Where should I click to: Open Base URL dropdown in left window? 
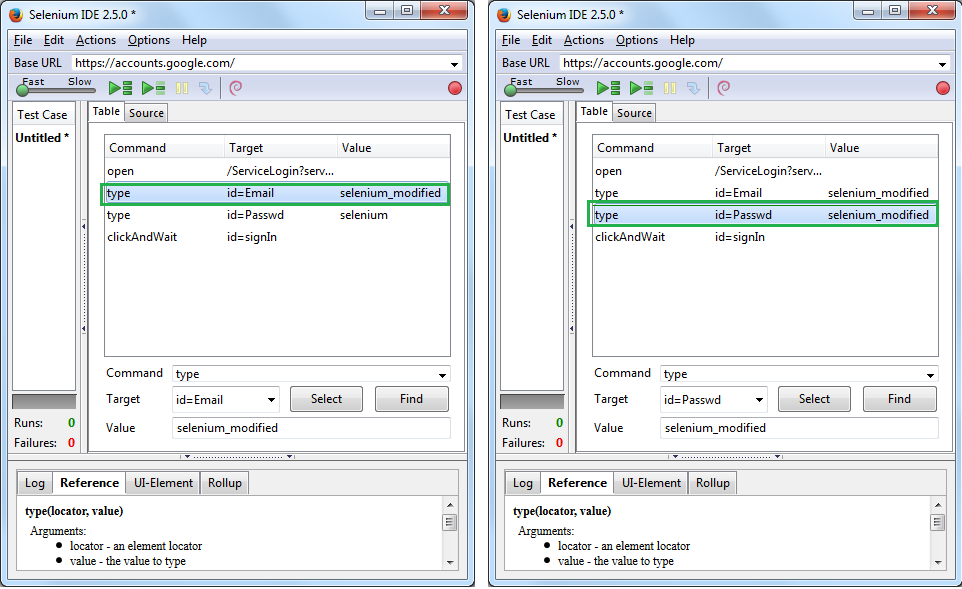[x=454, y=64]
